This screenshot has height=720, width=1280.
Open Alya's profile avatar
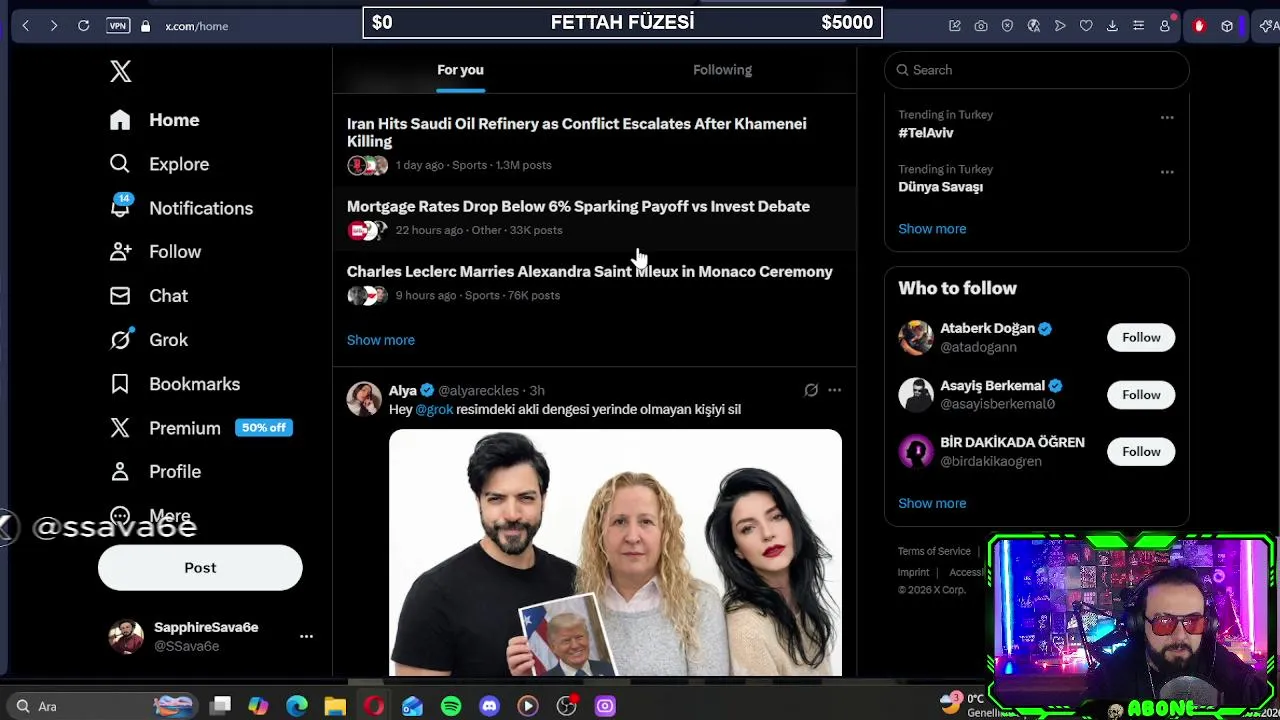click(364, 398)
